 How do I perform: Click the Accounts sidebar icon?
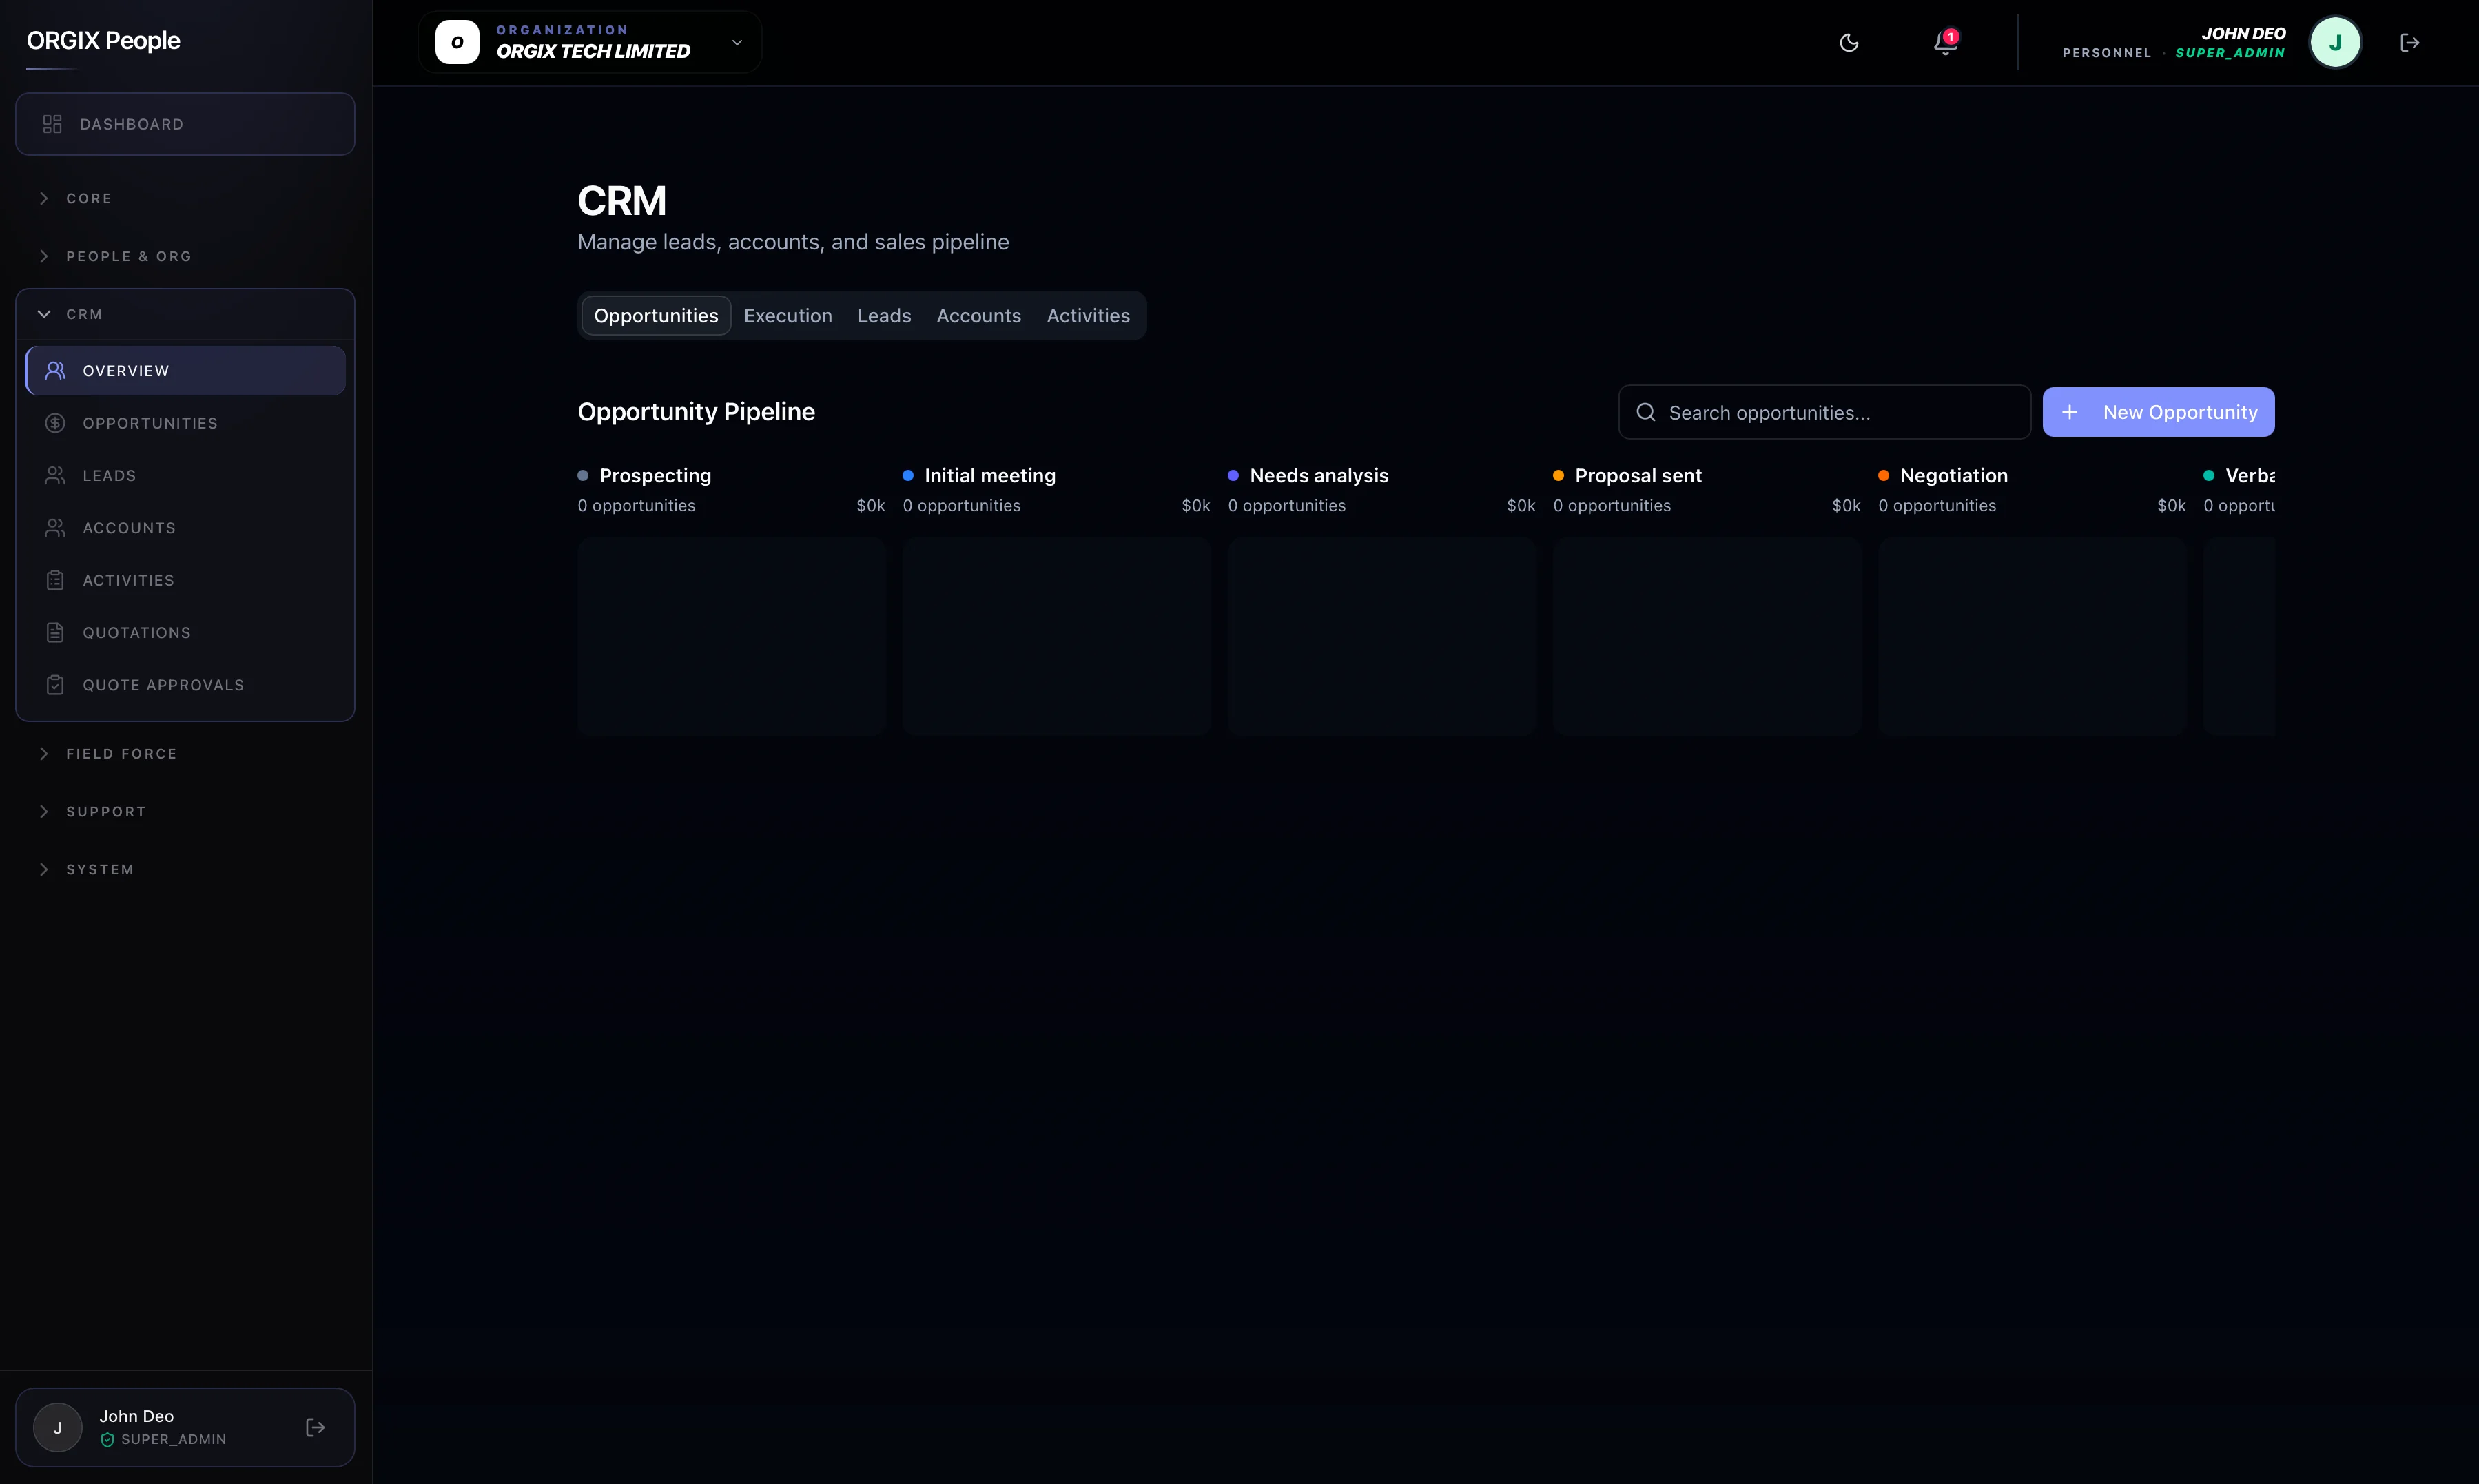(x=55, y=528)
